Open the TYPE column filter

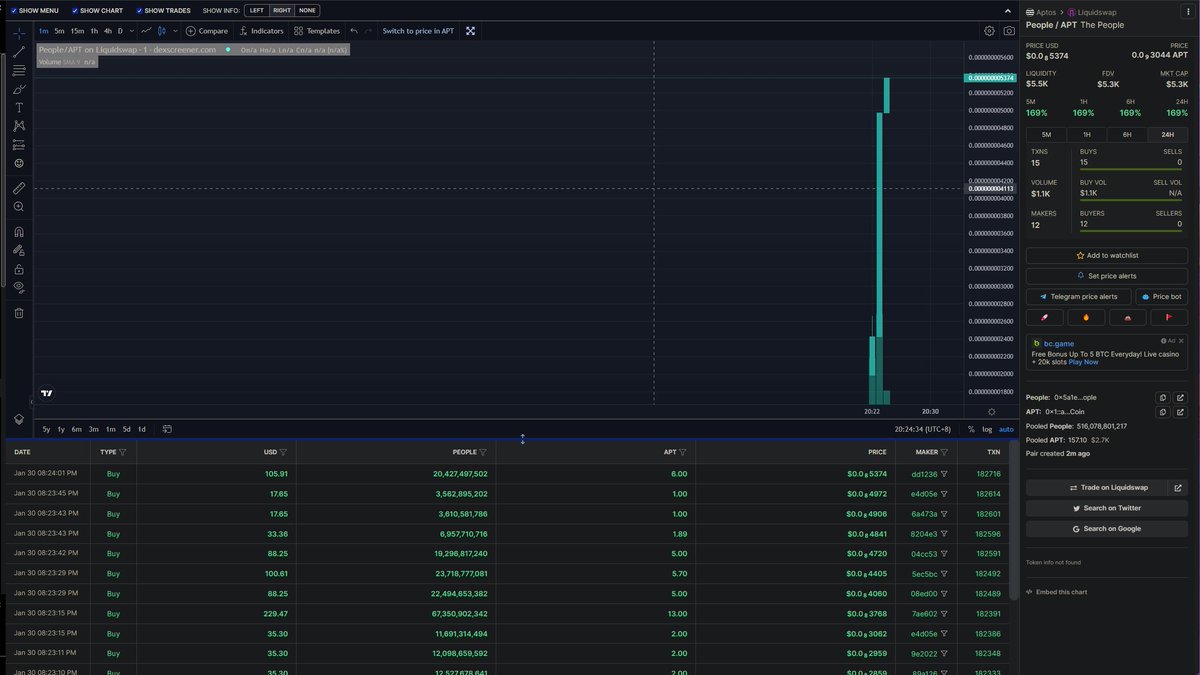pyautogui.click(x=123, y=452)
